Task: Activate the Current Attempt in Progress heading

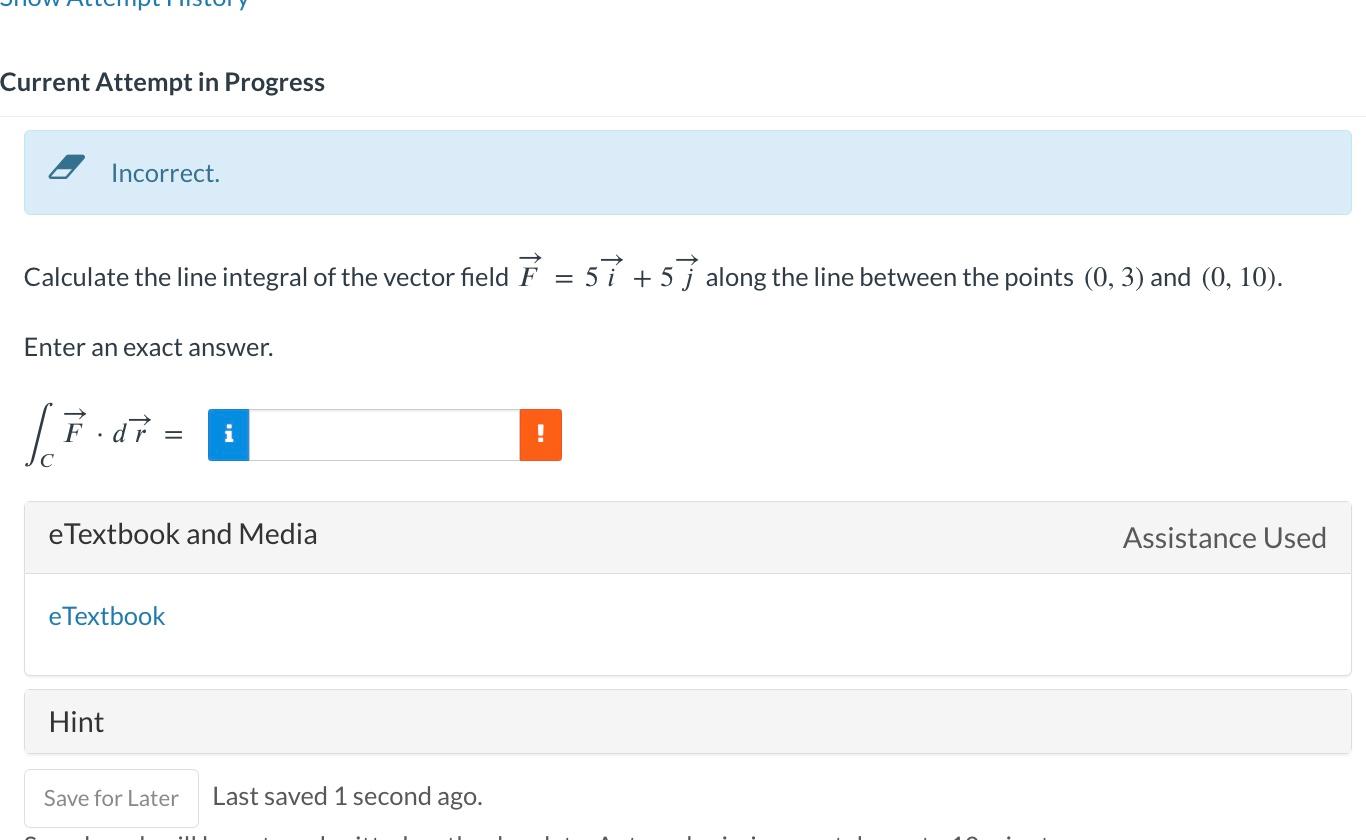Action: pyautogui.click(x=162, y=82)
